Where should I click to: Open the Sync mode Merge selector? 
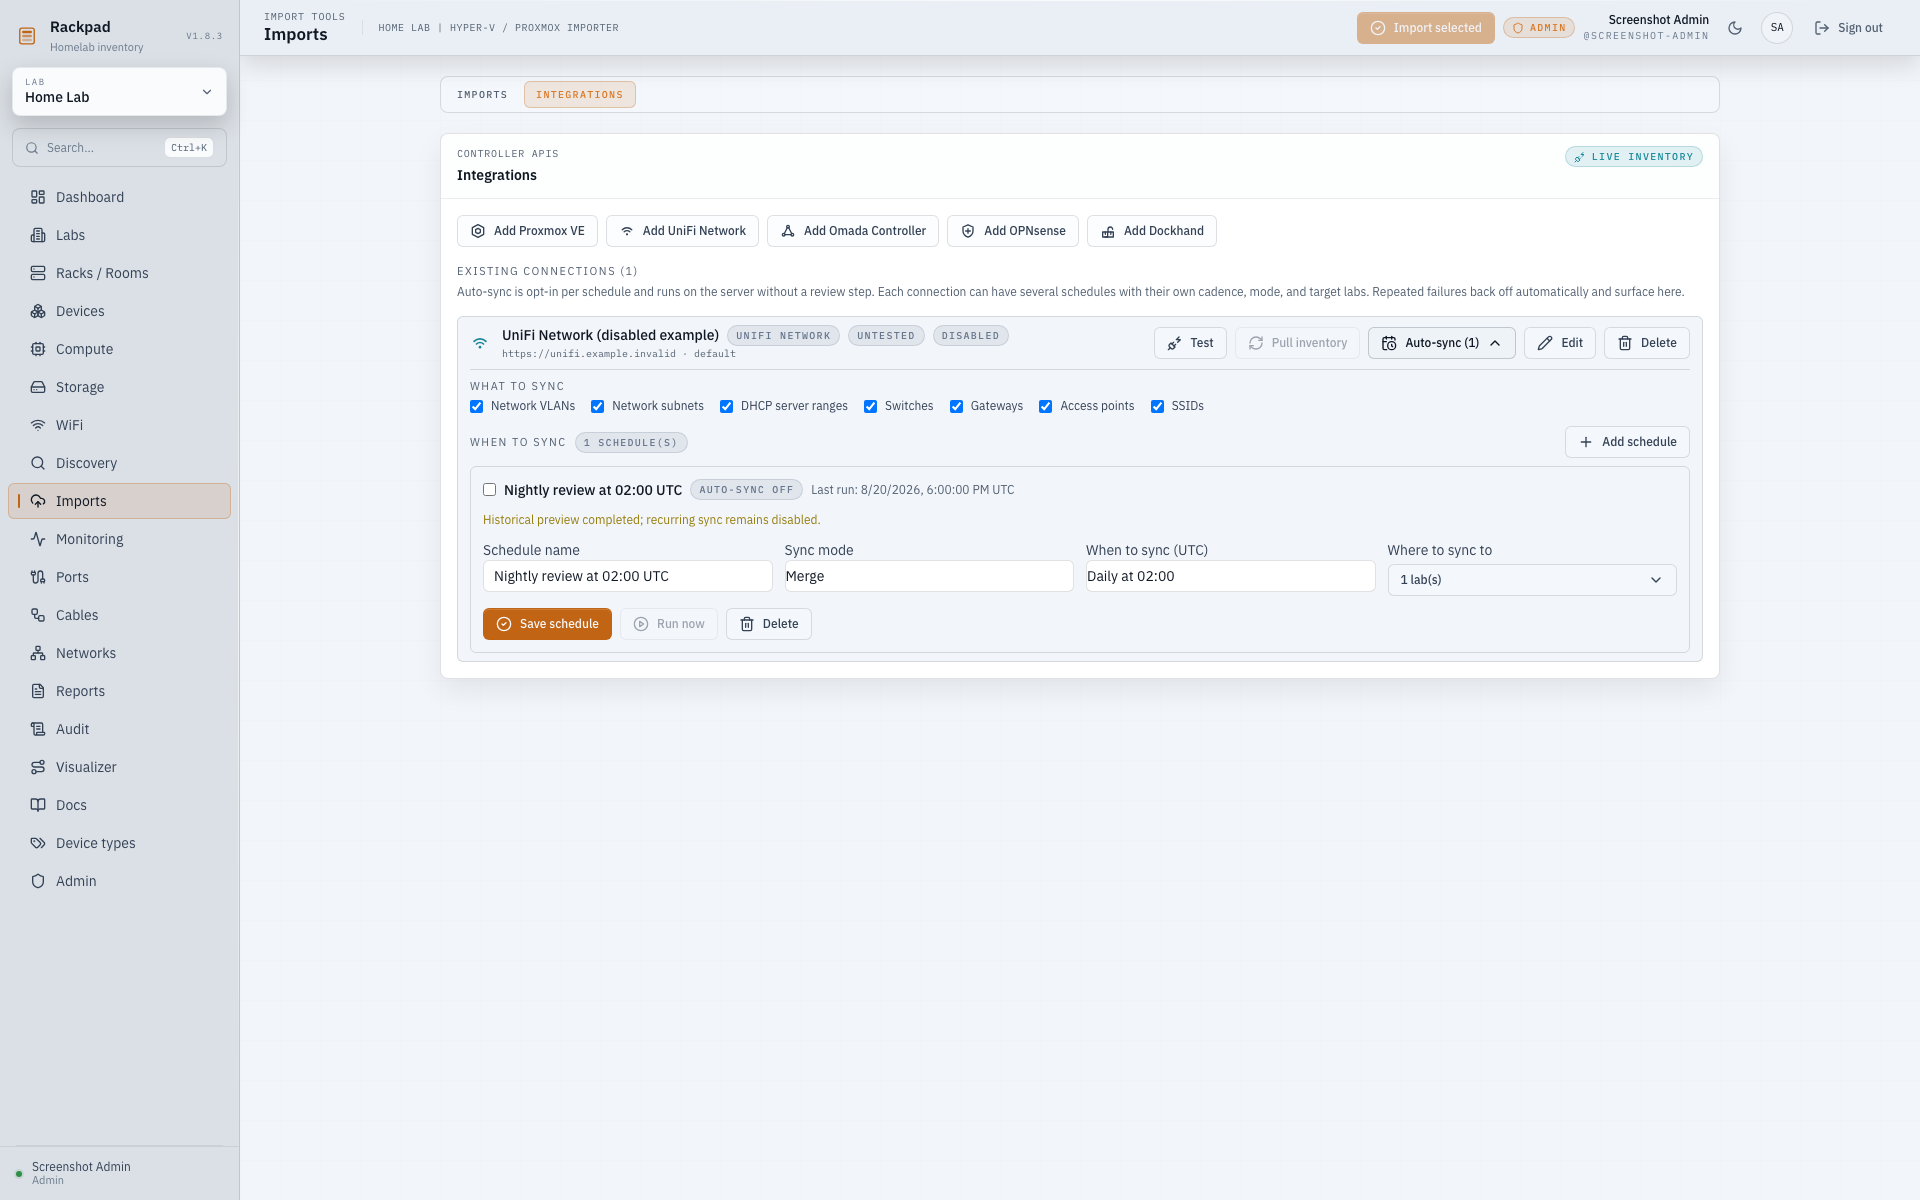click(929, 576)
